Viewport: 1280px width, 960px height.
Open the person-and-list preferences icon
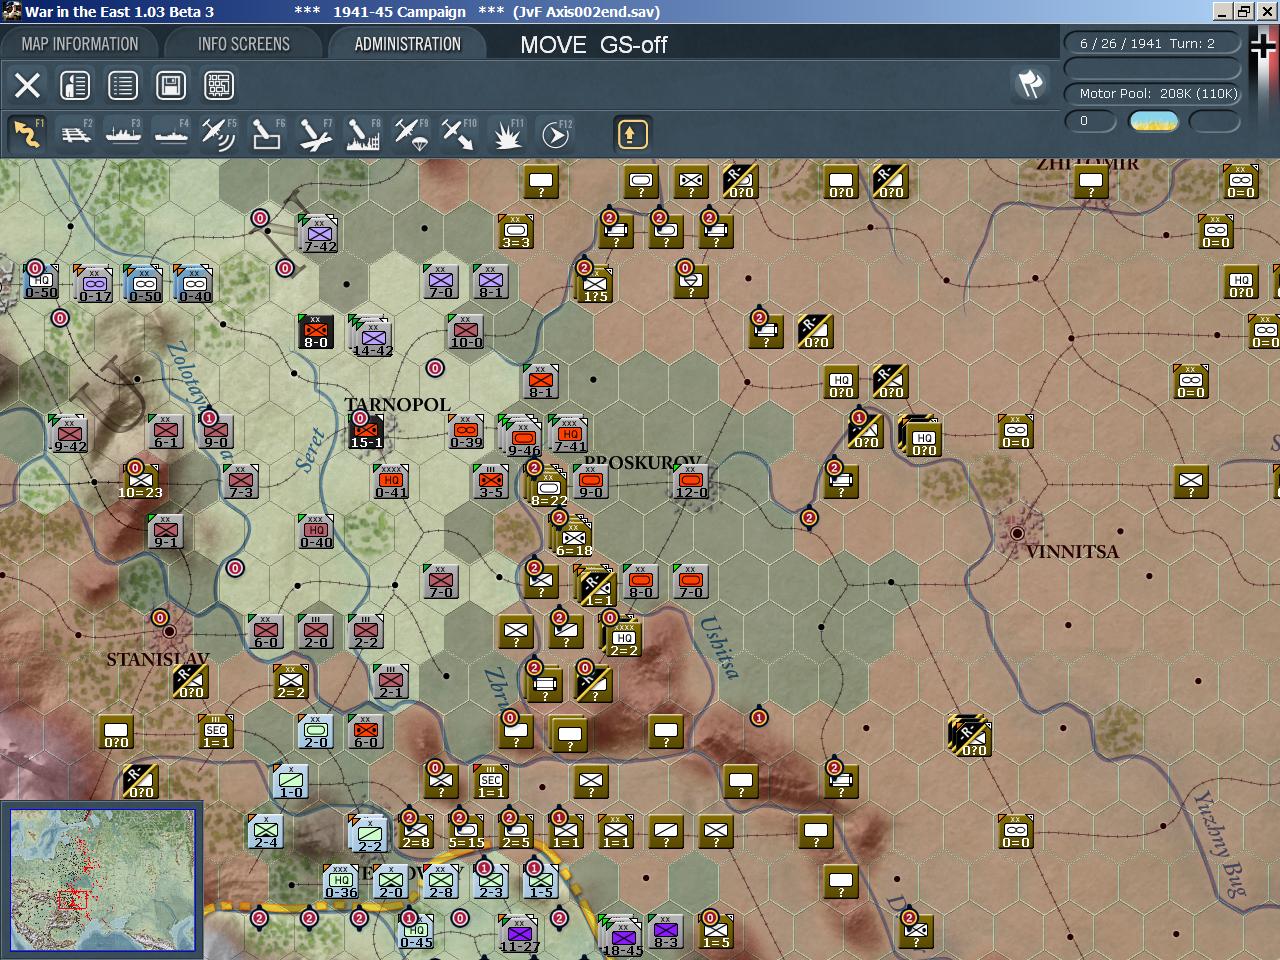point(75,85)
